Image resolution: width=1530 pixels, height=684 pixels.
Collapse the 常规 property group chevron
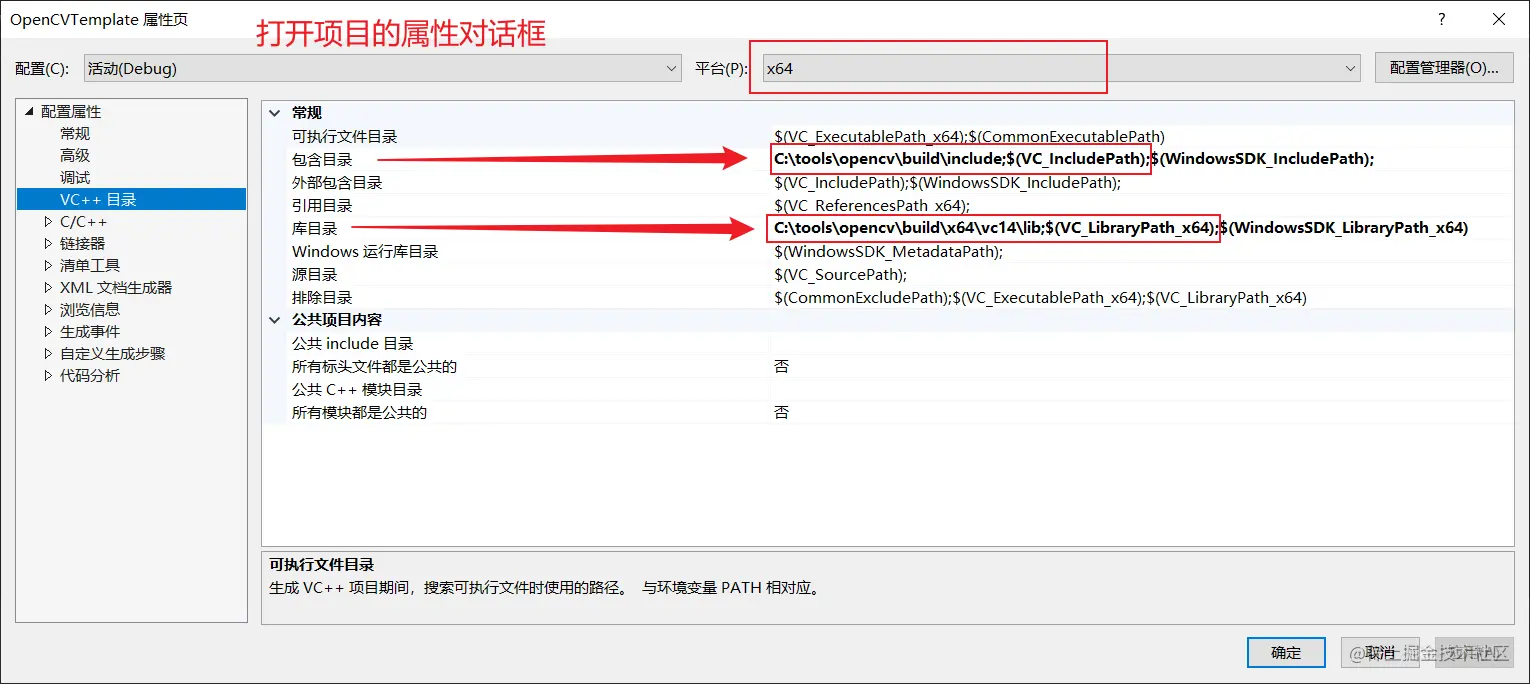pyautogui.click(x=276, y=113)
